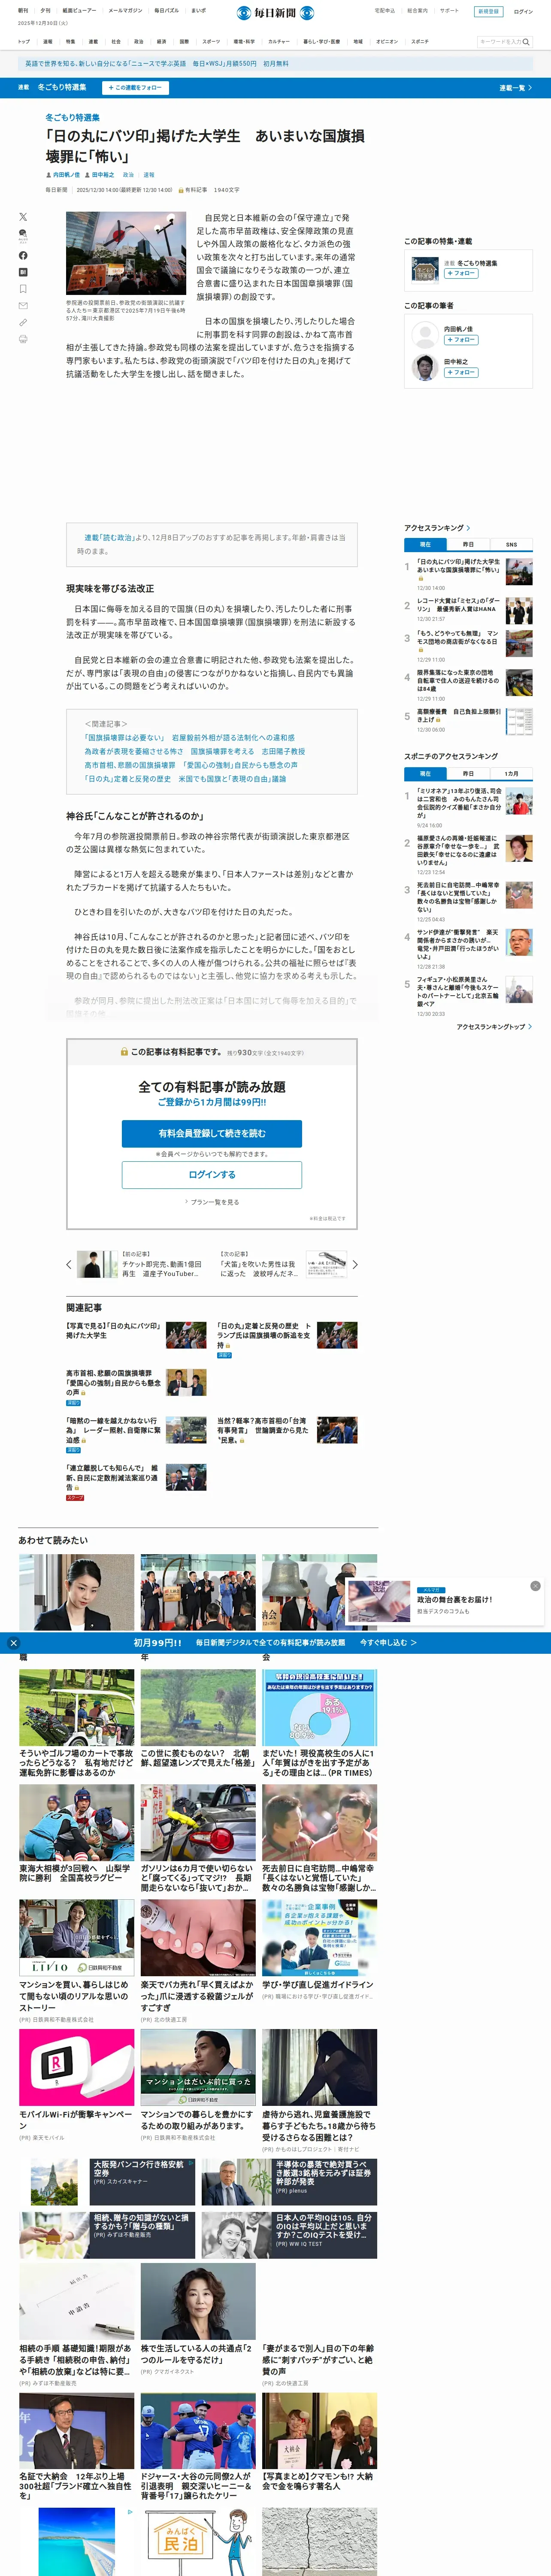This screenshot has height=2576, width=551.
Task: Go to next article with right arrow
Action: tap(355, 1264)
